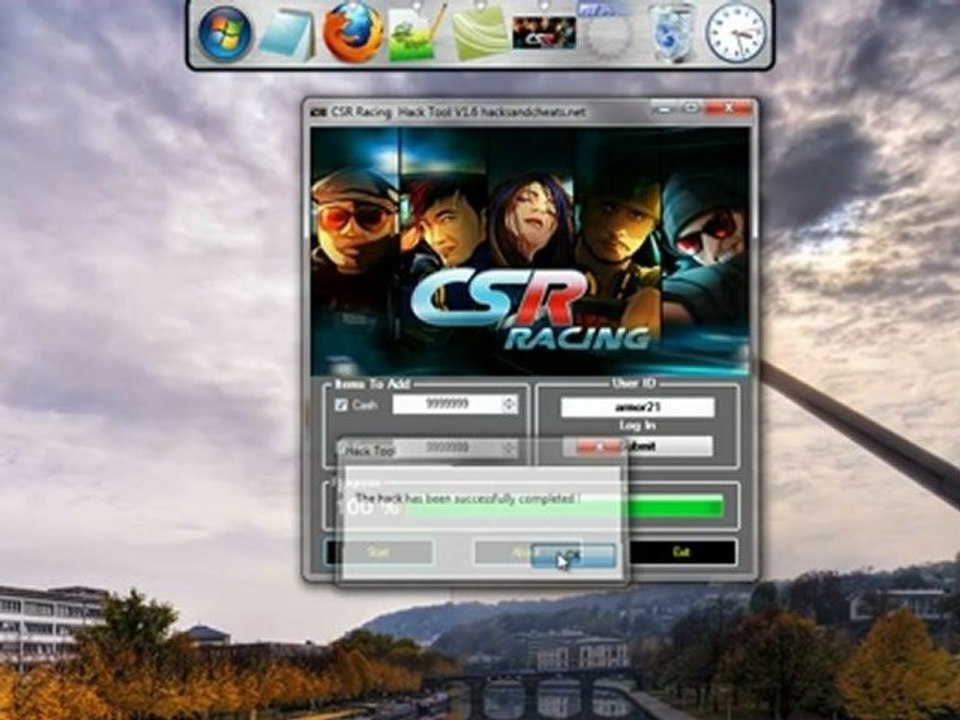Select the CSR Racing thumbnail in the dock
Screen dimensions: 960x720
pyautogui.click(x=544, y=32)
